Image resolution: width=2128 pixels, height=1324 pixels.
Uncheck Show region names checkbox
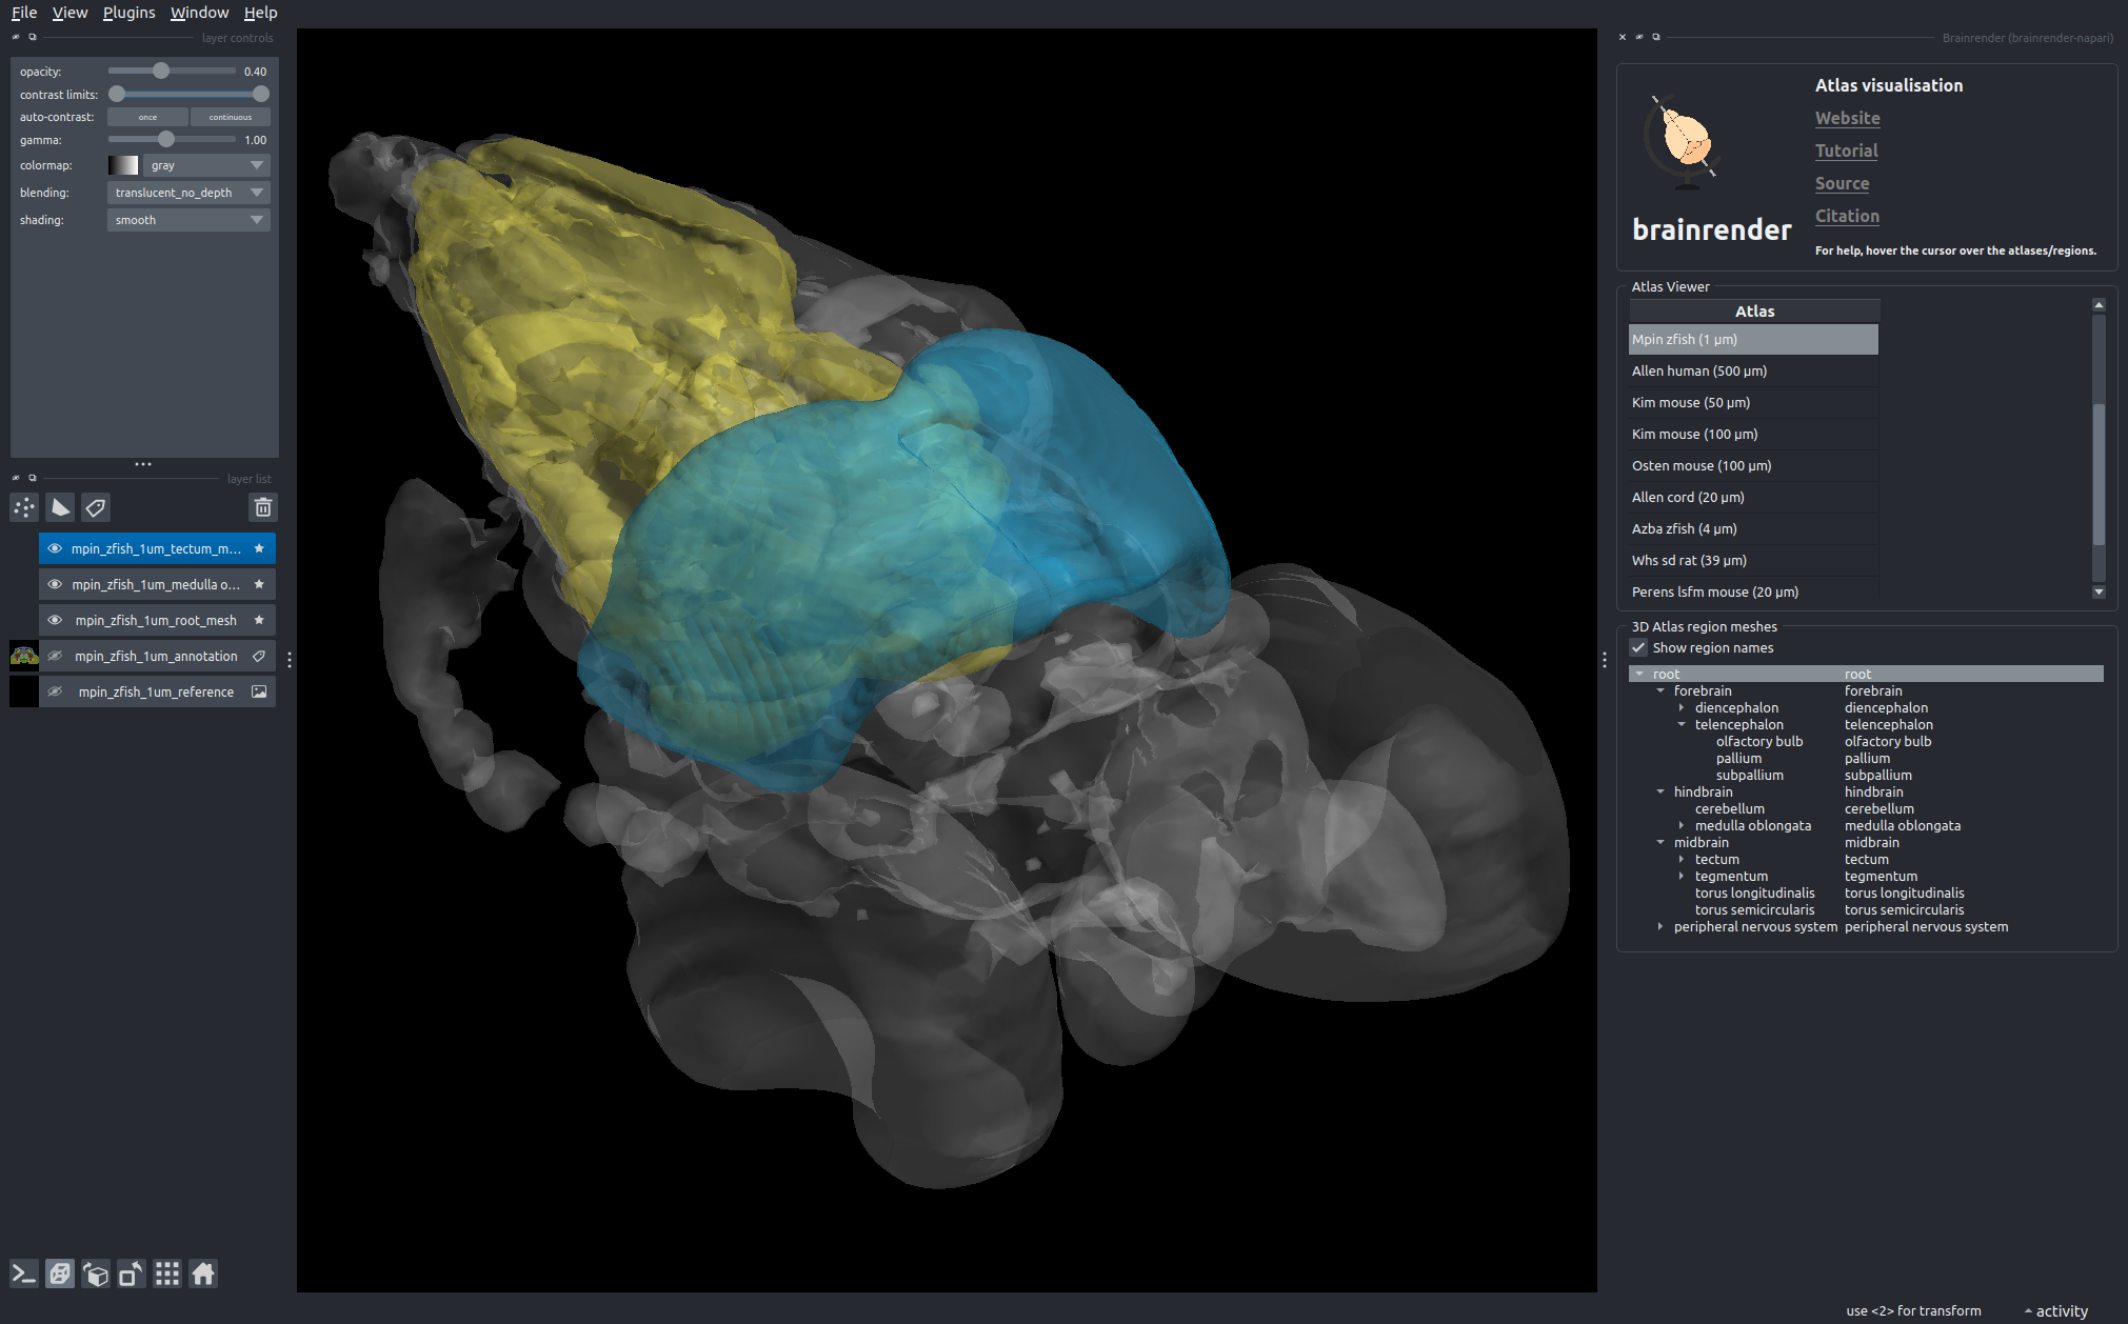pyautogui.click(x=1639, y=648)
